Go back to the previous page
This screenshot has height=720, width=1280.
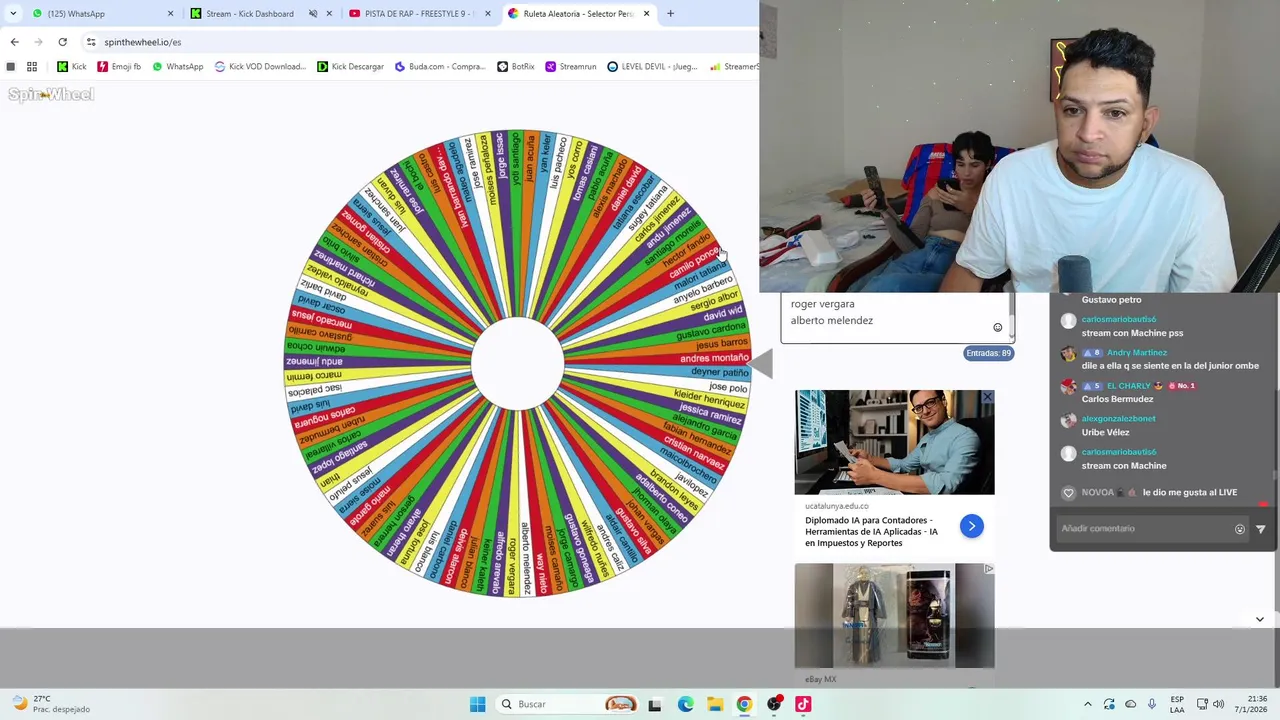tap(14, 42)
